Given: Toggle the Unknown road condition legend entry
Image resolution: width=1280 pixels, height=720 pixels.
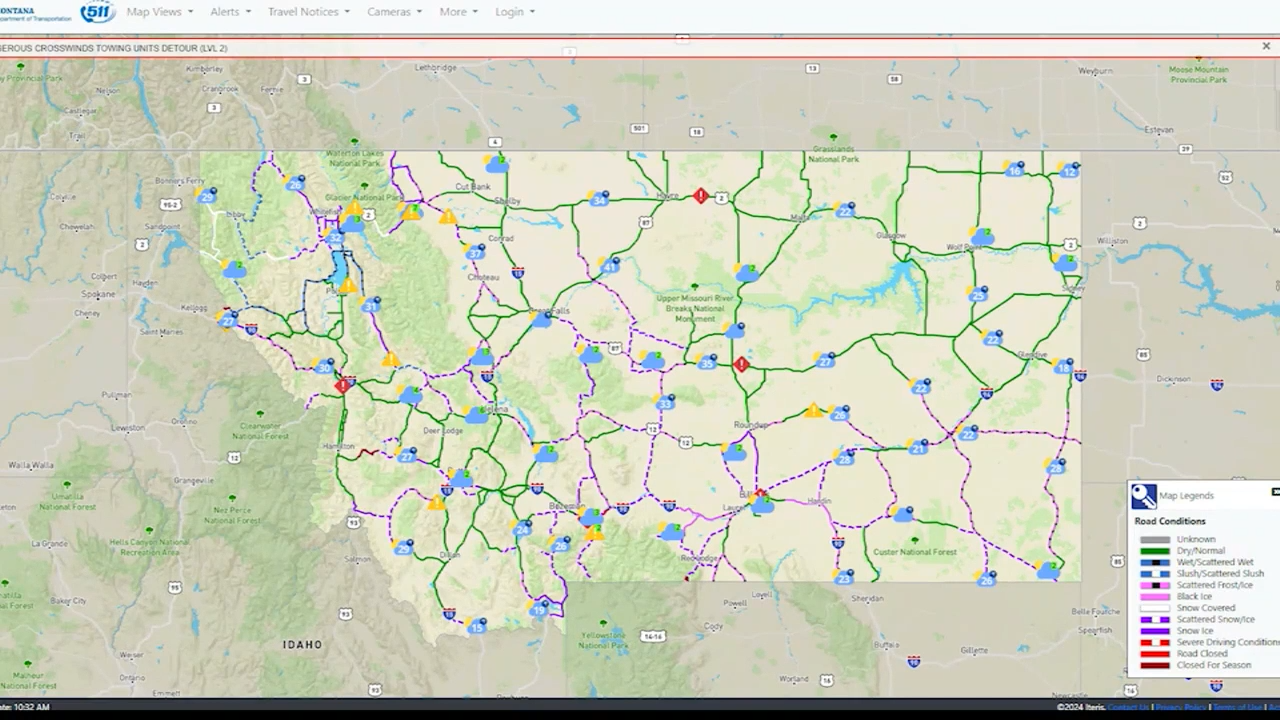Looking at the screenshot, I should pos(1155,539).
